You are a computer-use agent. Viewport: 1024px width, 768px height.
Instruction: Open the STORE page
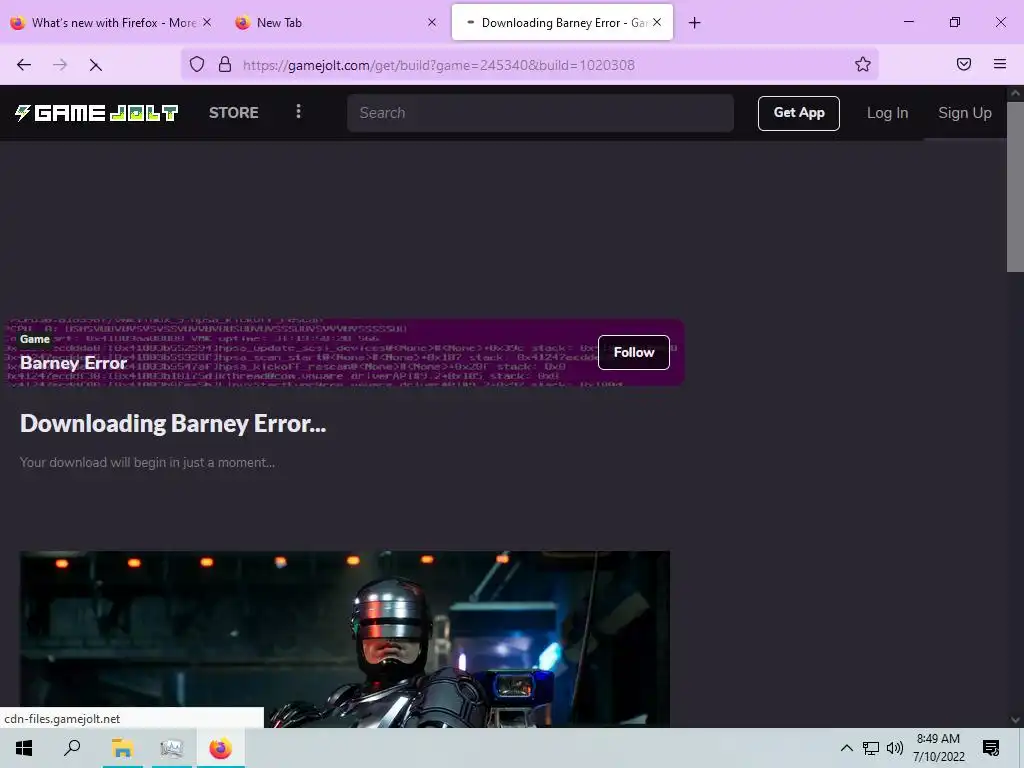[234, 113]
